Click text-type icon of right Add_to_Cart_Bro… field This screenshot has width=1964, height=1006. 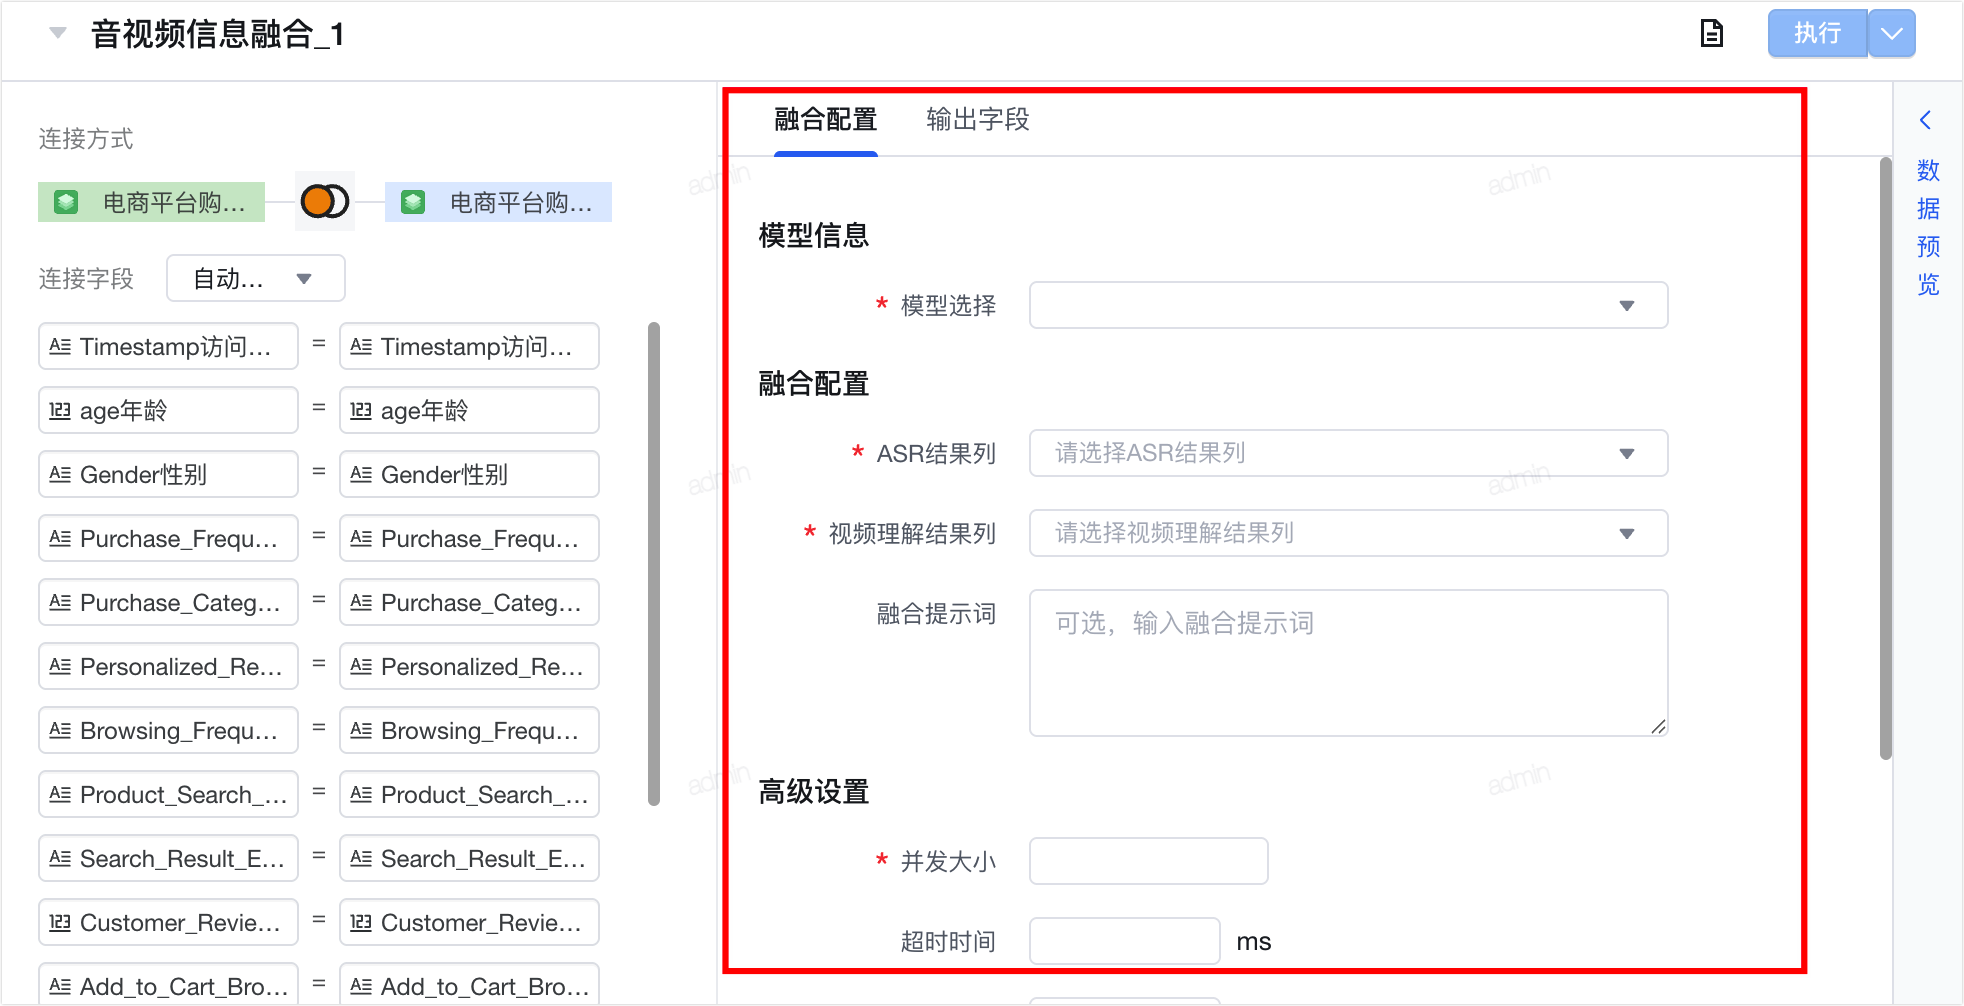(361, 986)
